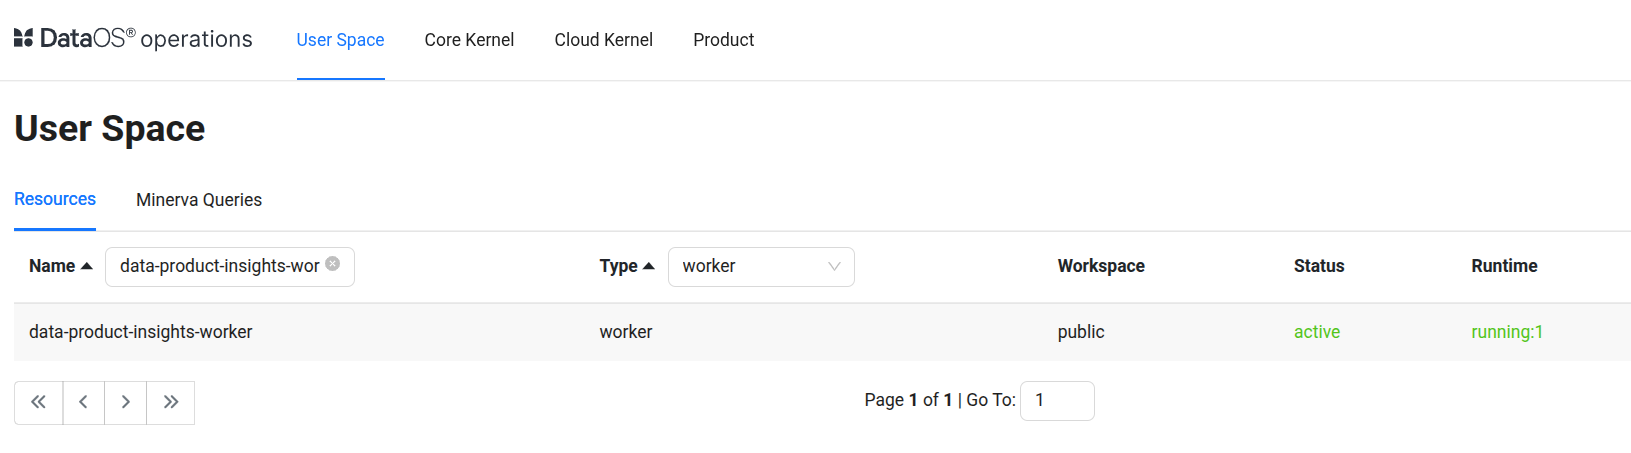This screenshot has height=453, width=1631.
Task: Go to previous page
Action: 83,402
